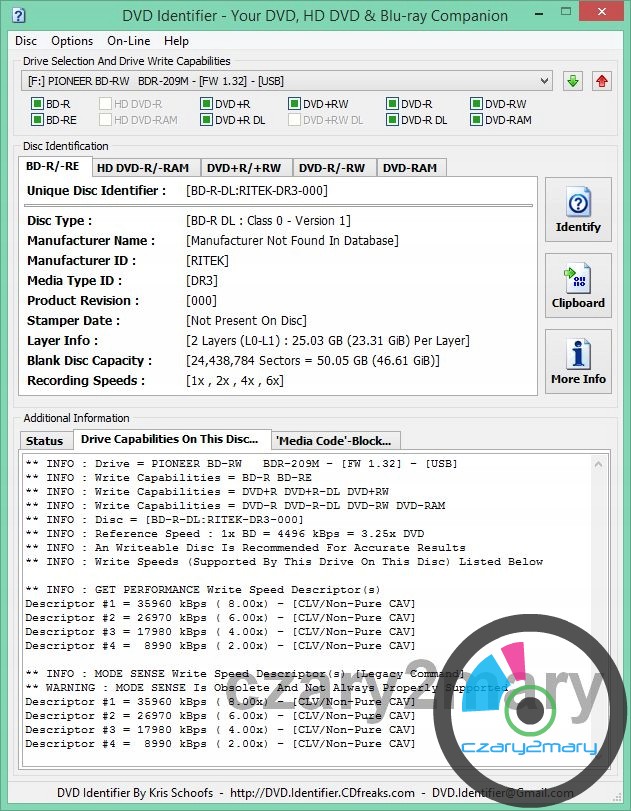Click the DVD Identifier title bar icon
The image size is (631, 811).
coord(17,15)
